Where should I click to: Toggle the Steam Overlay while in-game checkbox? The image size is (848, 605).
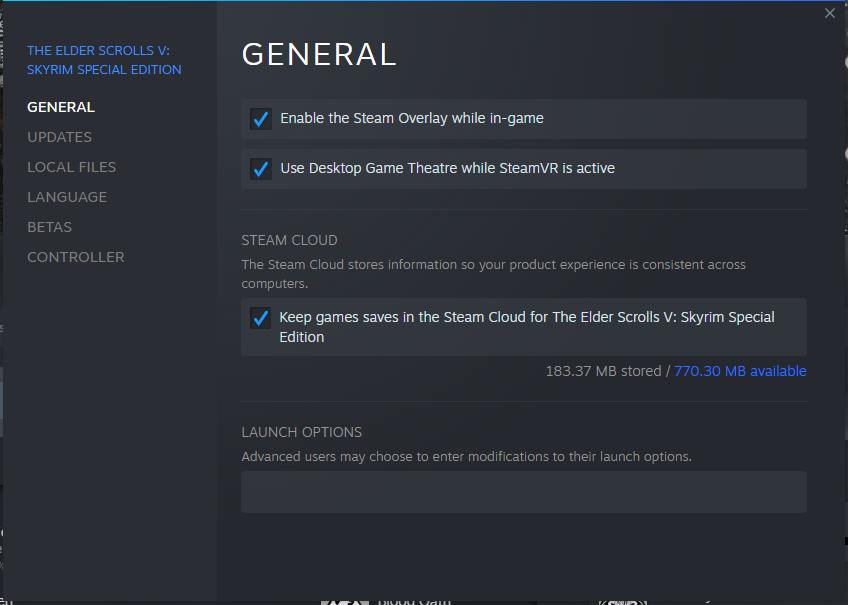tap(261, 119)
